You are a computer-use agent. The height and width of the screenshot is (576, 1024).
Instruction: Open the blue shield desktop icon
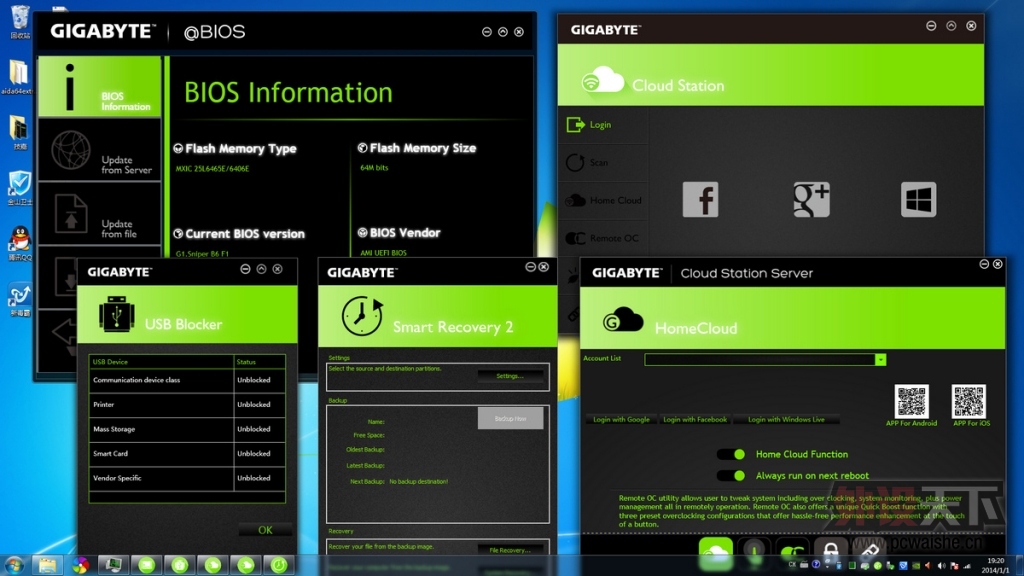pos(20,188)
